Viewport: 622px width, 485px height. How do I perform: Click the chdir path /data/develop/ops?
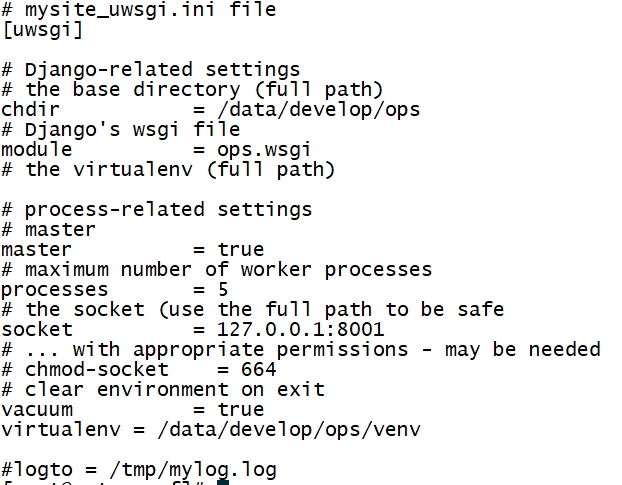coord(318,110)
